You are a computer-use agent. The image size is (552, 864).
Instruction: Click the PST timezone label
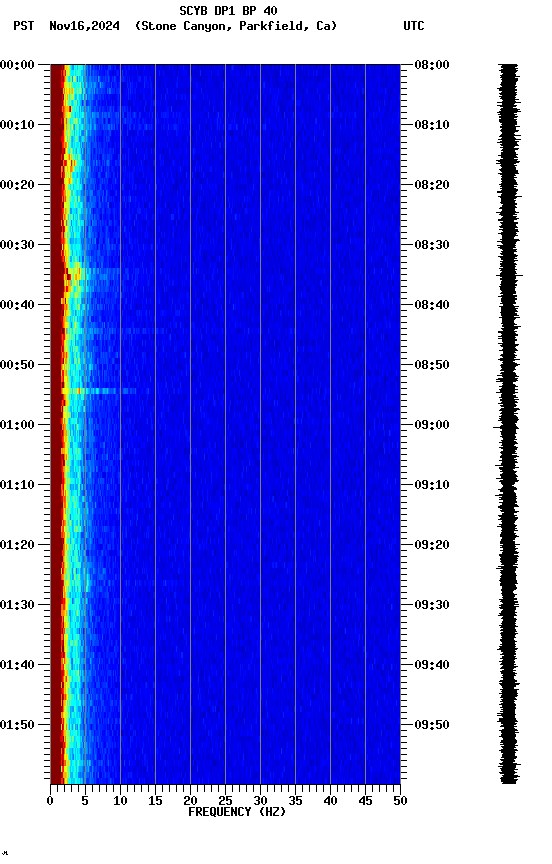(23, 26)
